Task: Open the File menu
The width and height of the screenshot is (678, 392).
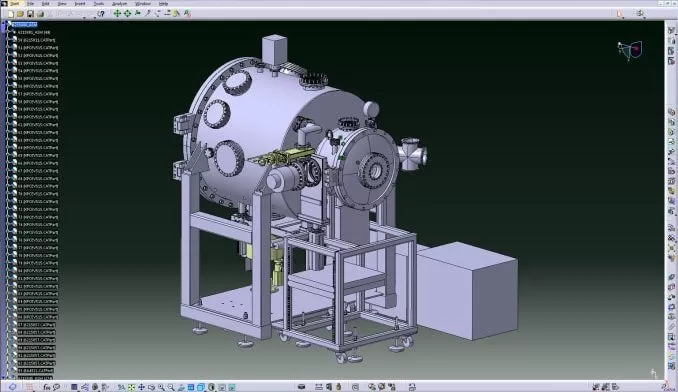Action: [x=30, y=3]
